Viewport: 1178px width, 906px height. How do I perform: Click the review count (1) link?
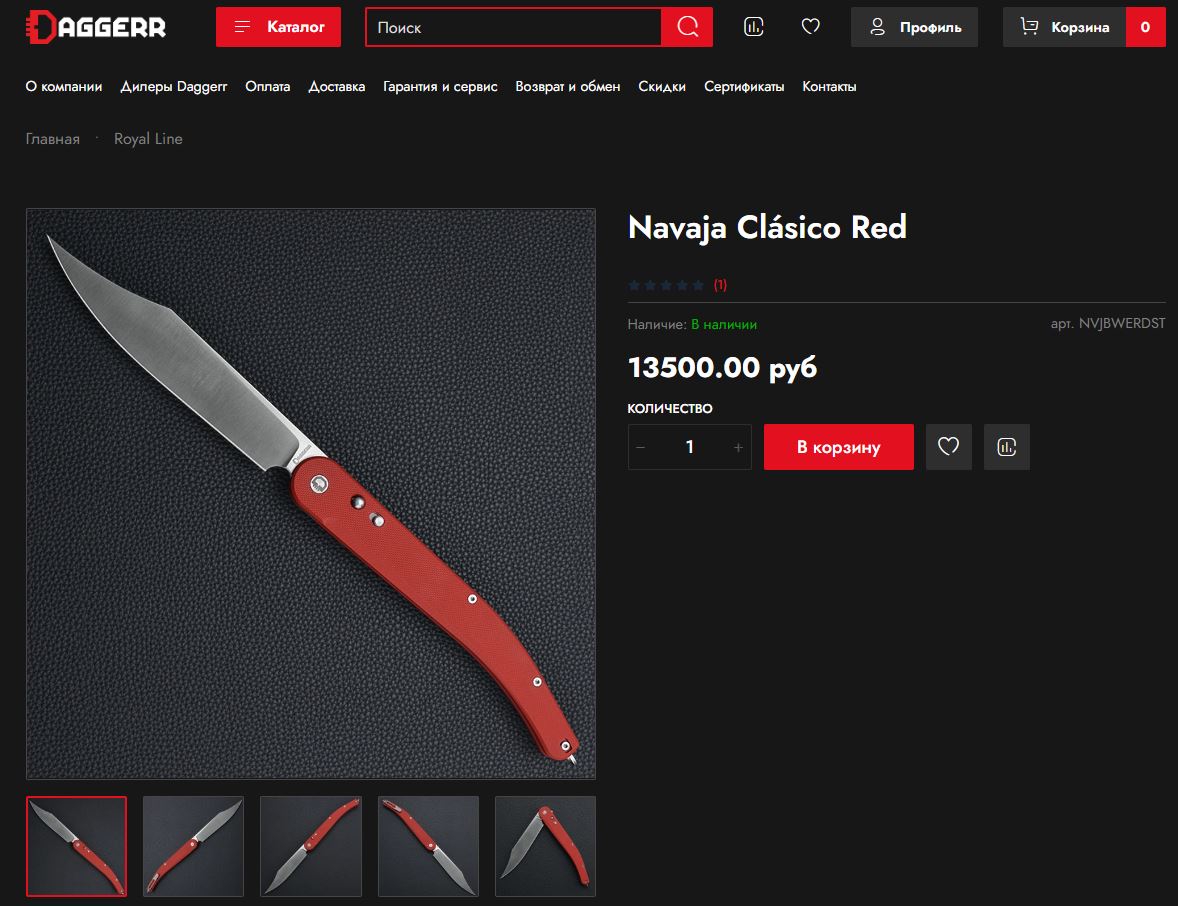(720, 285)
